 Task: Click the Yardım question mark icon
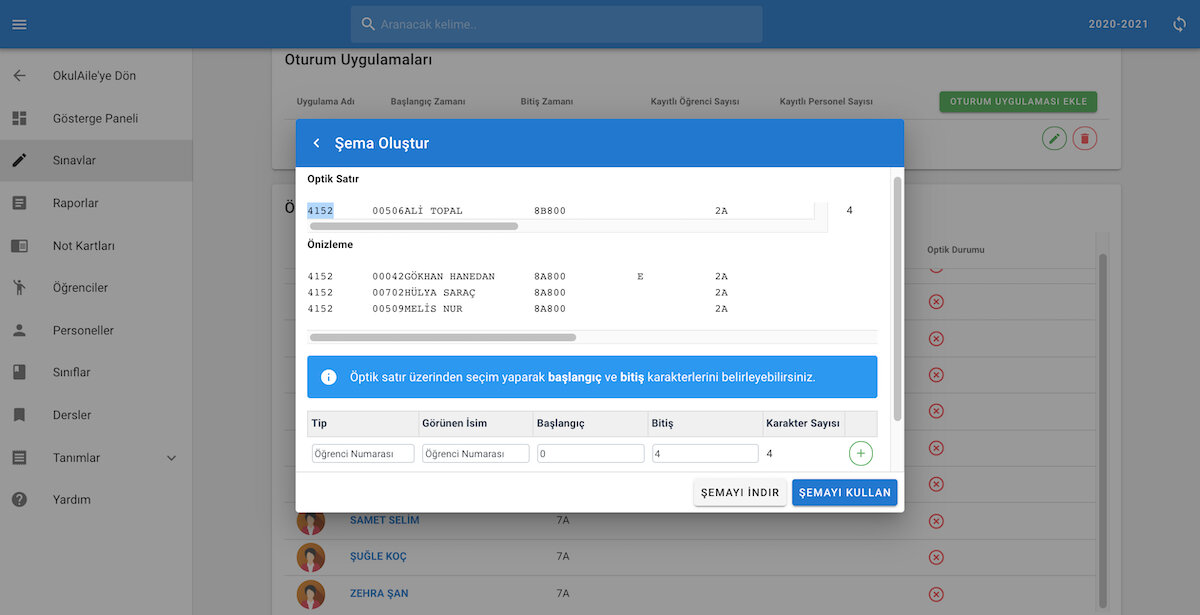pyautogui.click(x=19, y=499)
